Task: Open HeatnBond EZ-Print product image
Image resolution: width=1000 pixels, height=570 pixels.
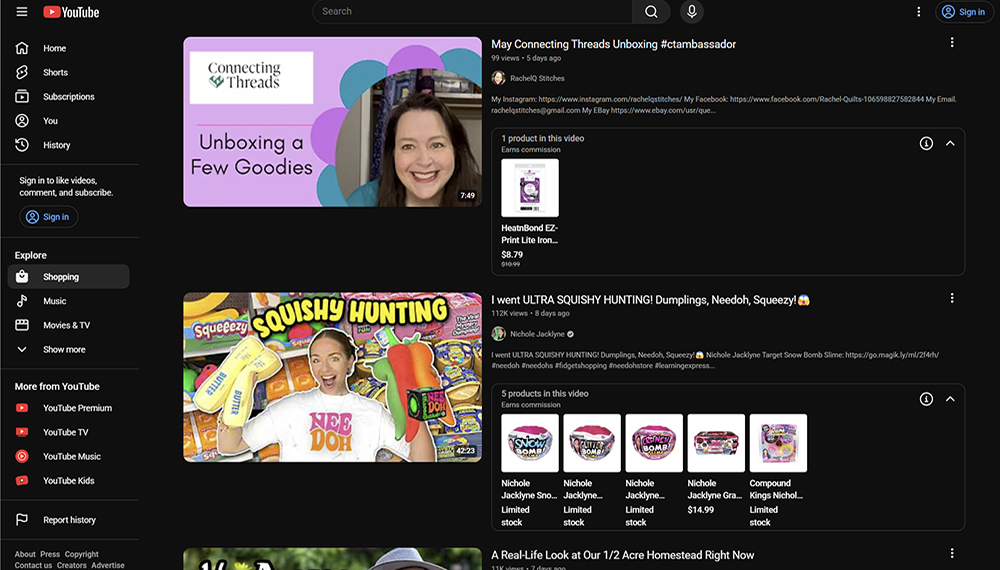Action: coord(529,187)
